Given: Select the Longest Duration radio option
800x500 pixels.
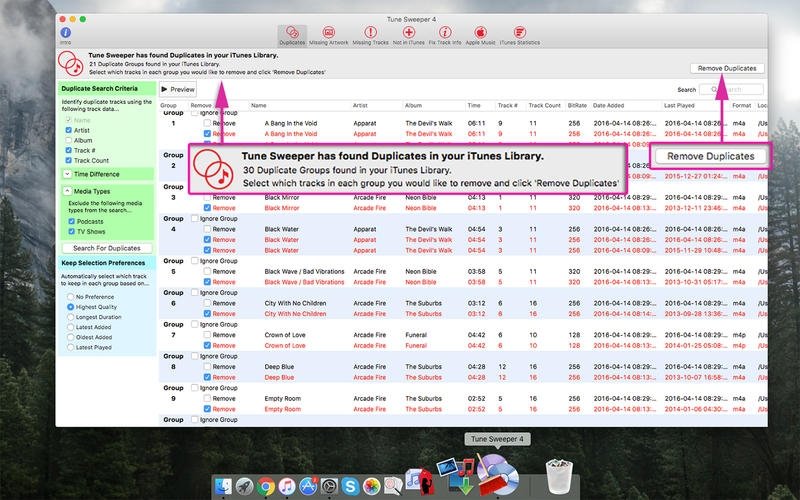Looking at the screenshot, I should click(70, 317).
